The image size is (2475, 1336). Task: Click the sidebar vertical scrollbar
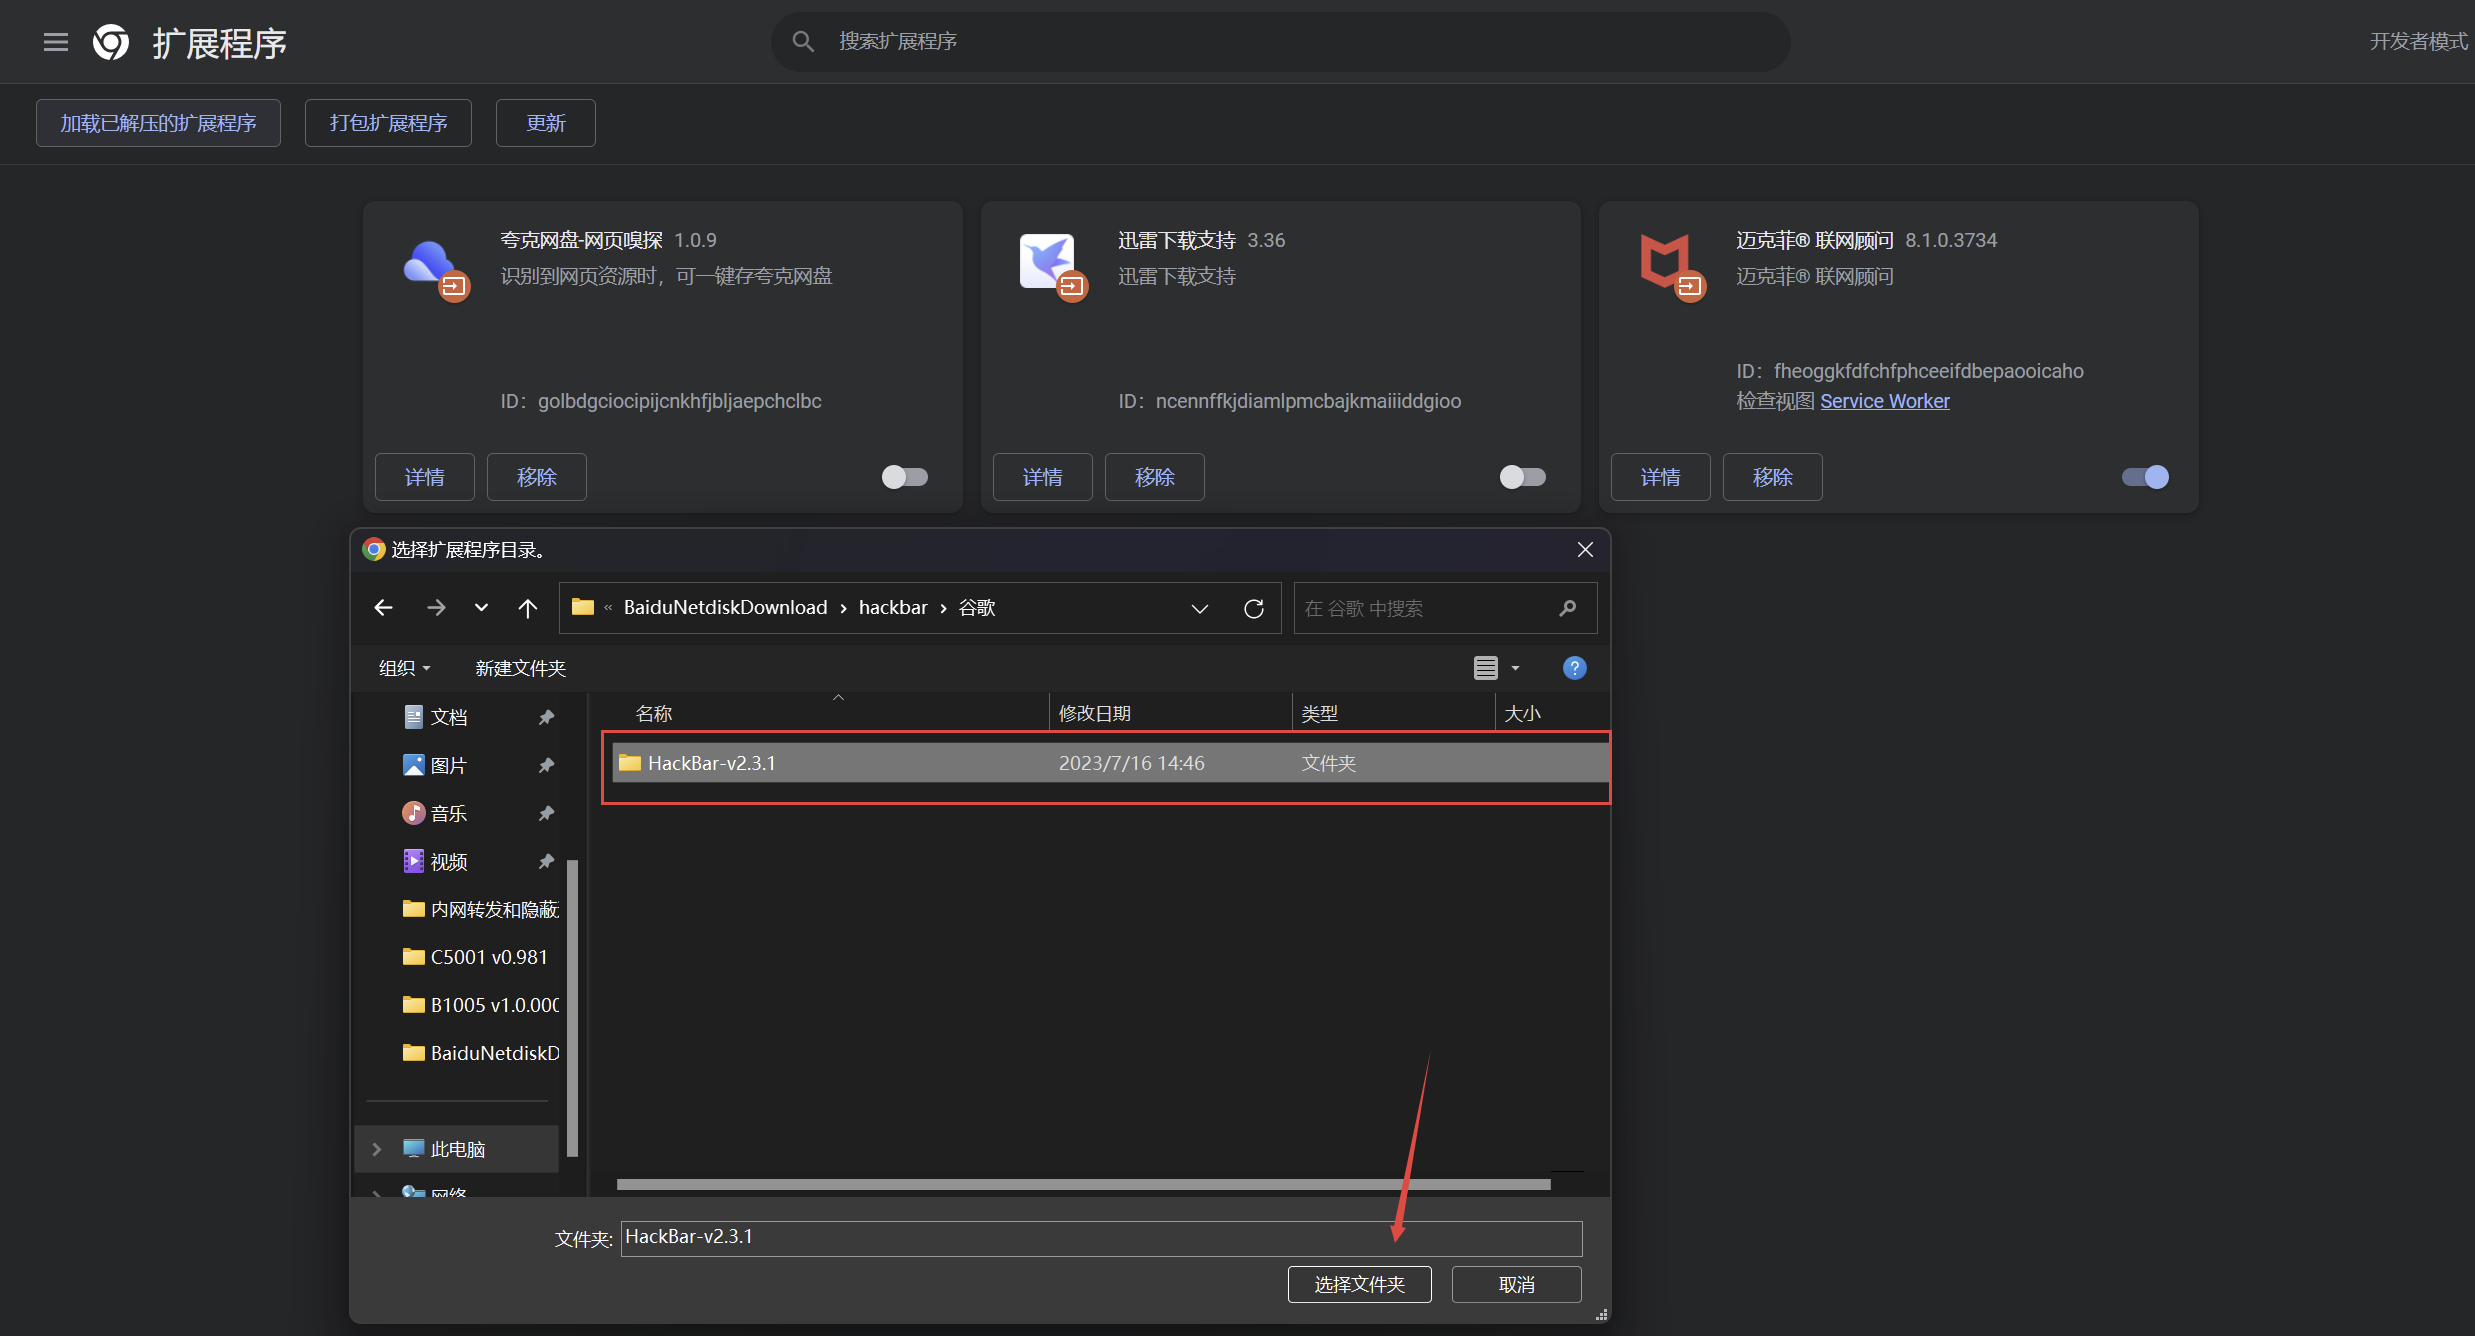tap(573, 1007)
